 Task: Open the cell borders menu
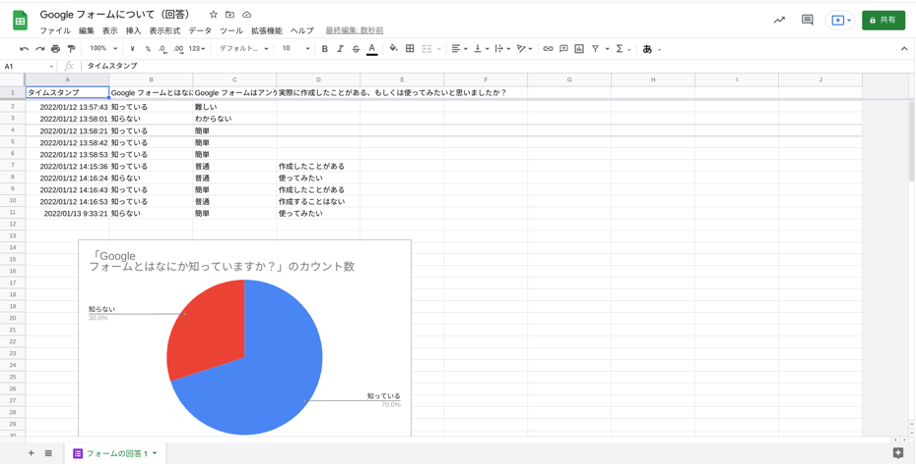(x=410, y=49)
